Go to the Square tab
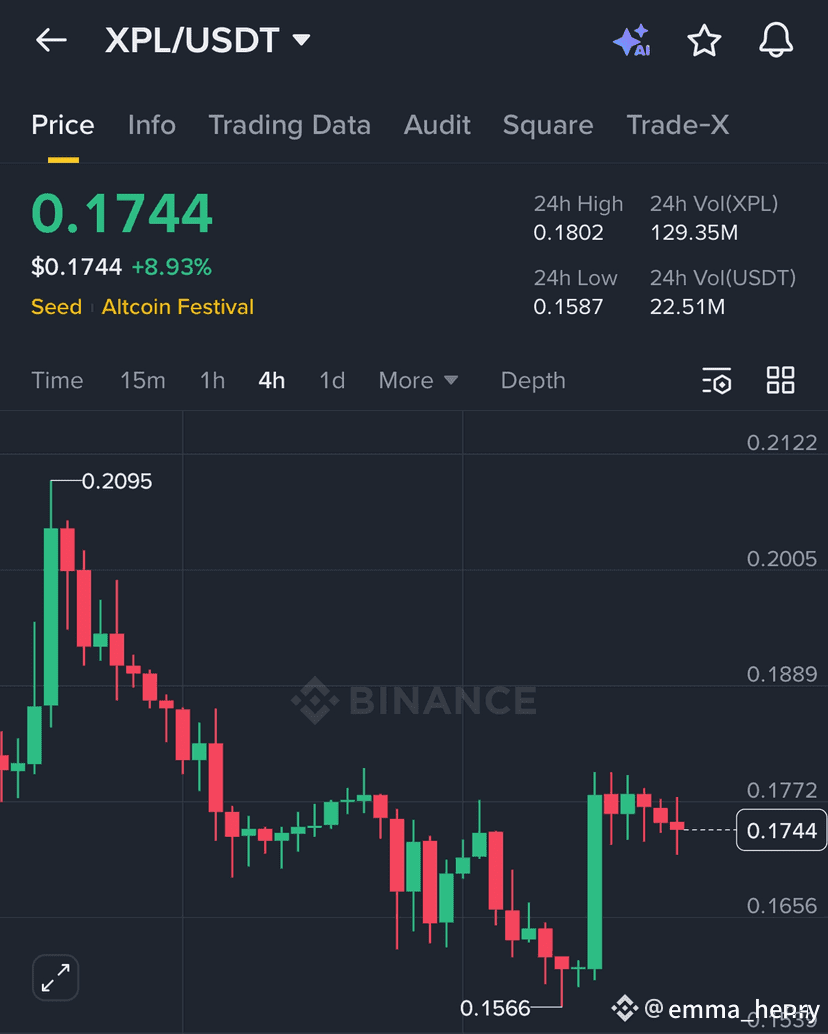The image size is (828, 1034). tap(548, 125)
